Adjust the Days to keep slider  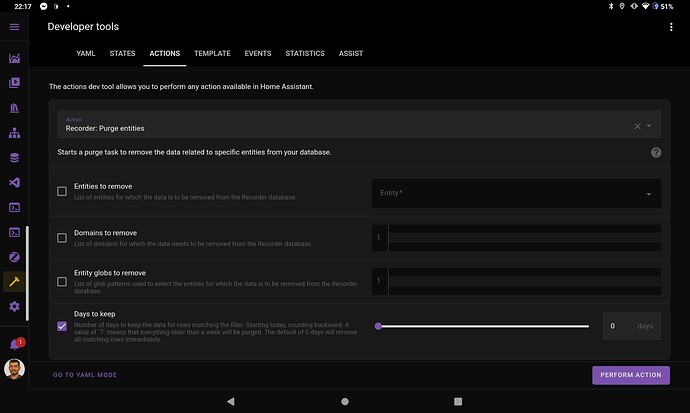[483, 326]
